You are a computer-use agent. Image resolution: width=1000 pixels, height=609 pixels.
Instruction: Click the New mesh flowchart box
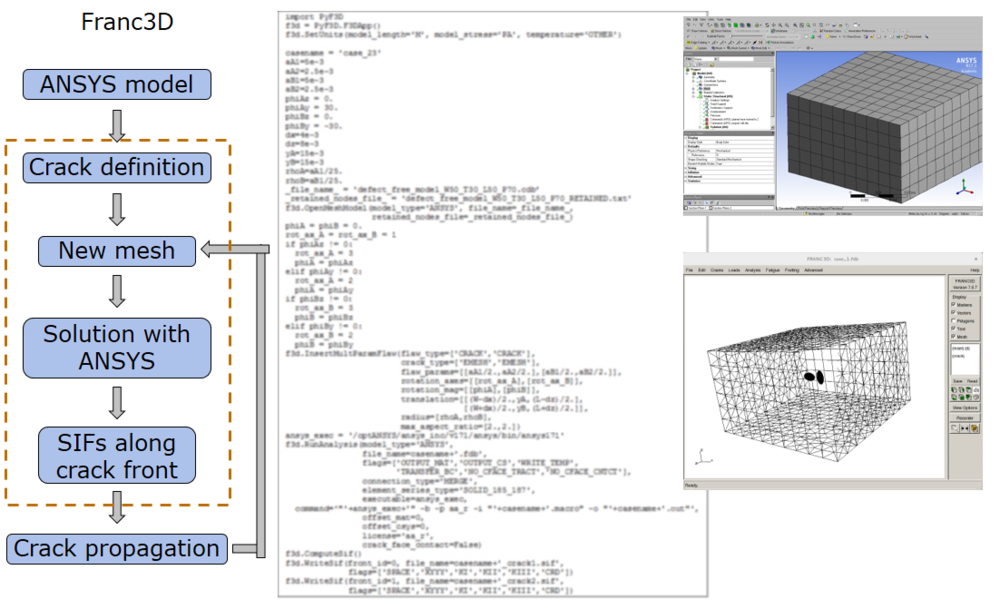(117, 251)
